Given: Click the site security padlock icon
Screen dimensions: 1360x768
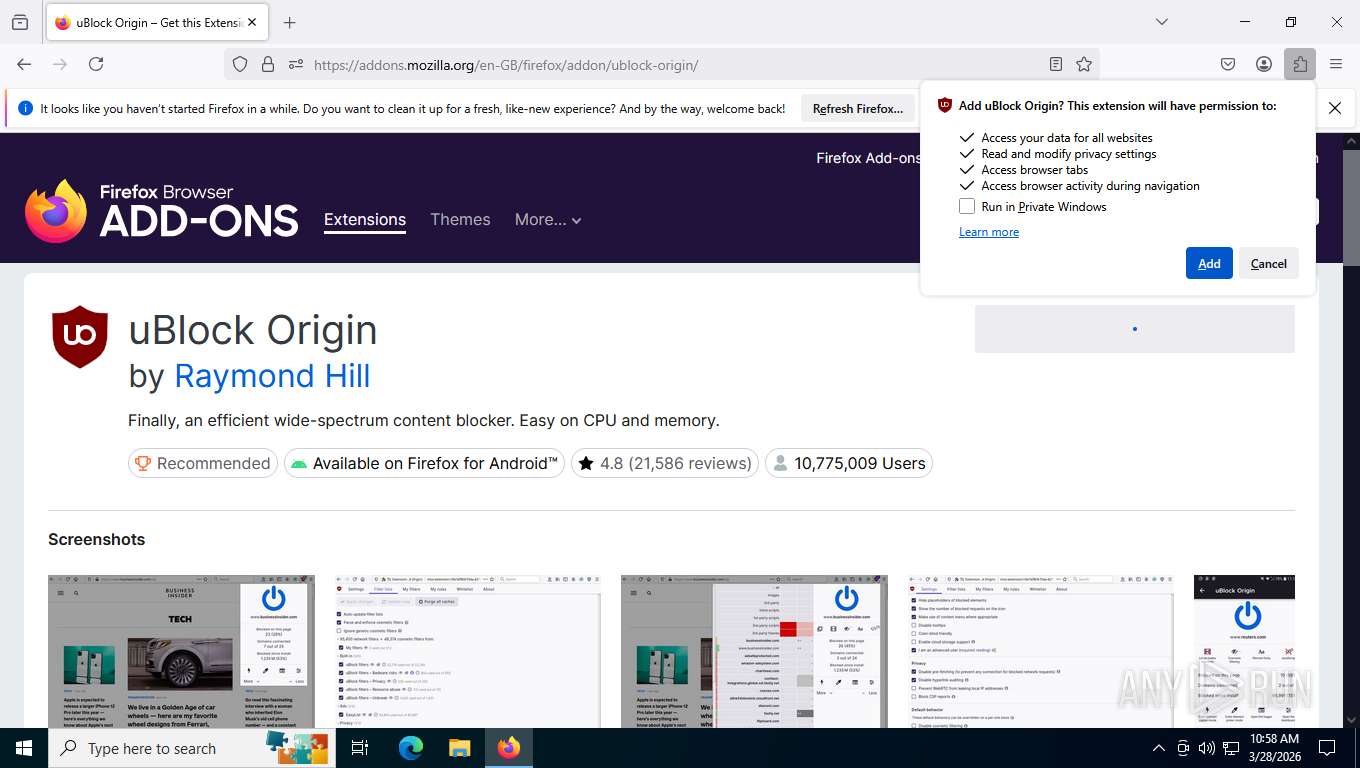Looking at the screenshot, I should click(268, 64).
